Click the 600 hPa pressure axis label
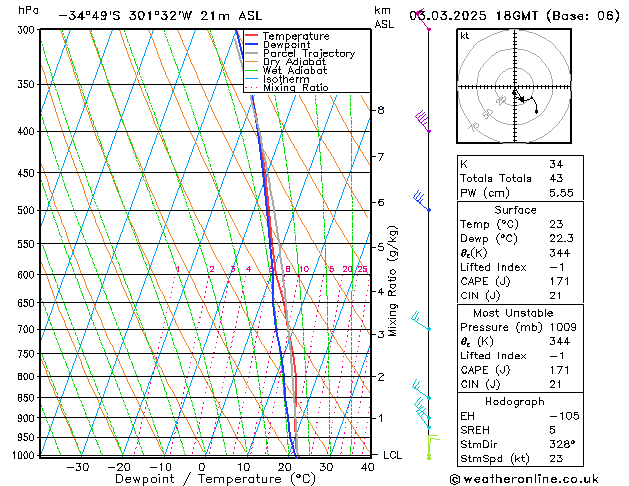 [28, 275]
